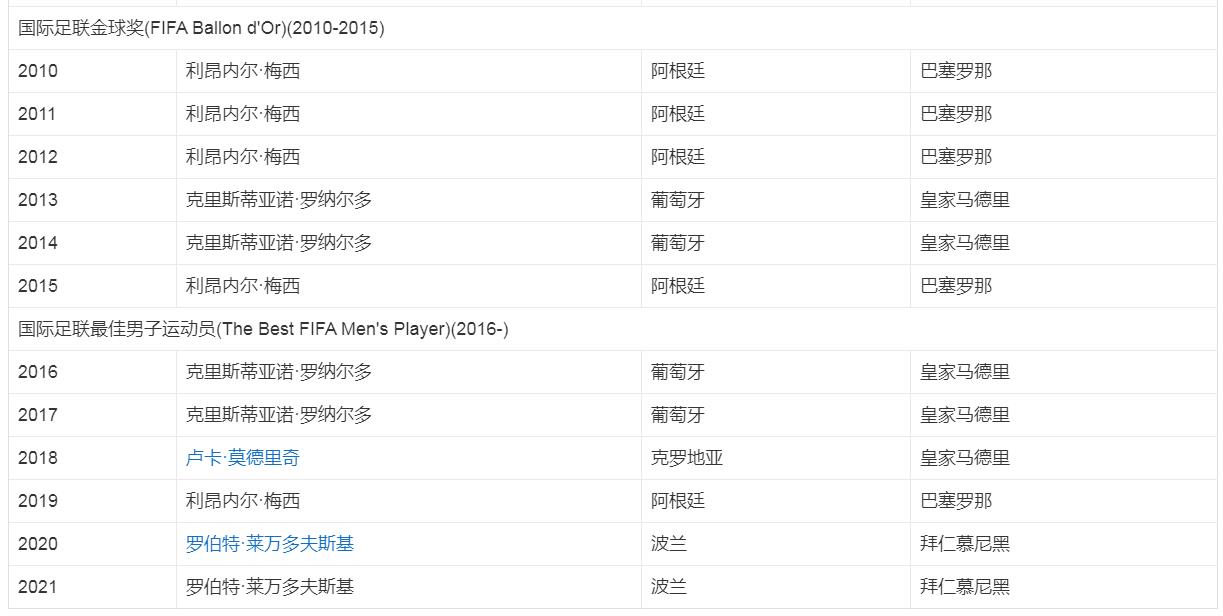
Task: Select 巴塞罗那 in the 2019 row
Action: click(955, 501)
